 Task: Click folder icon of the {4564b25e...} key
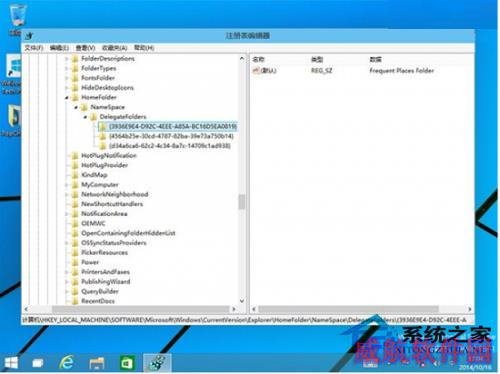(103, 136)
